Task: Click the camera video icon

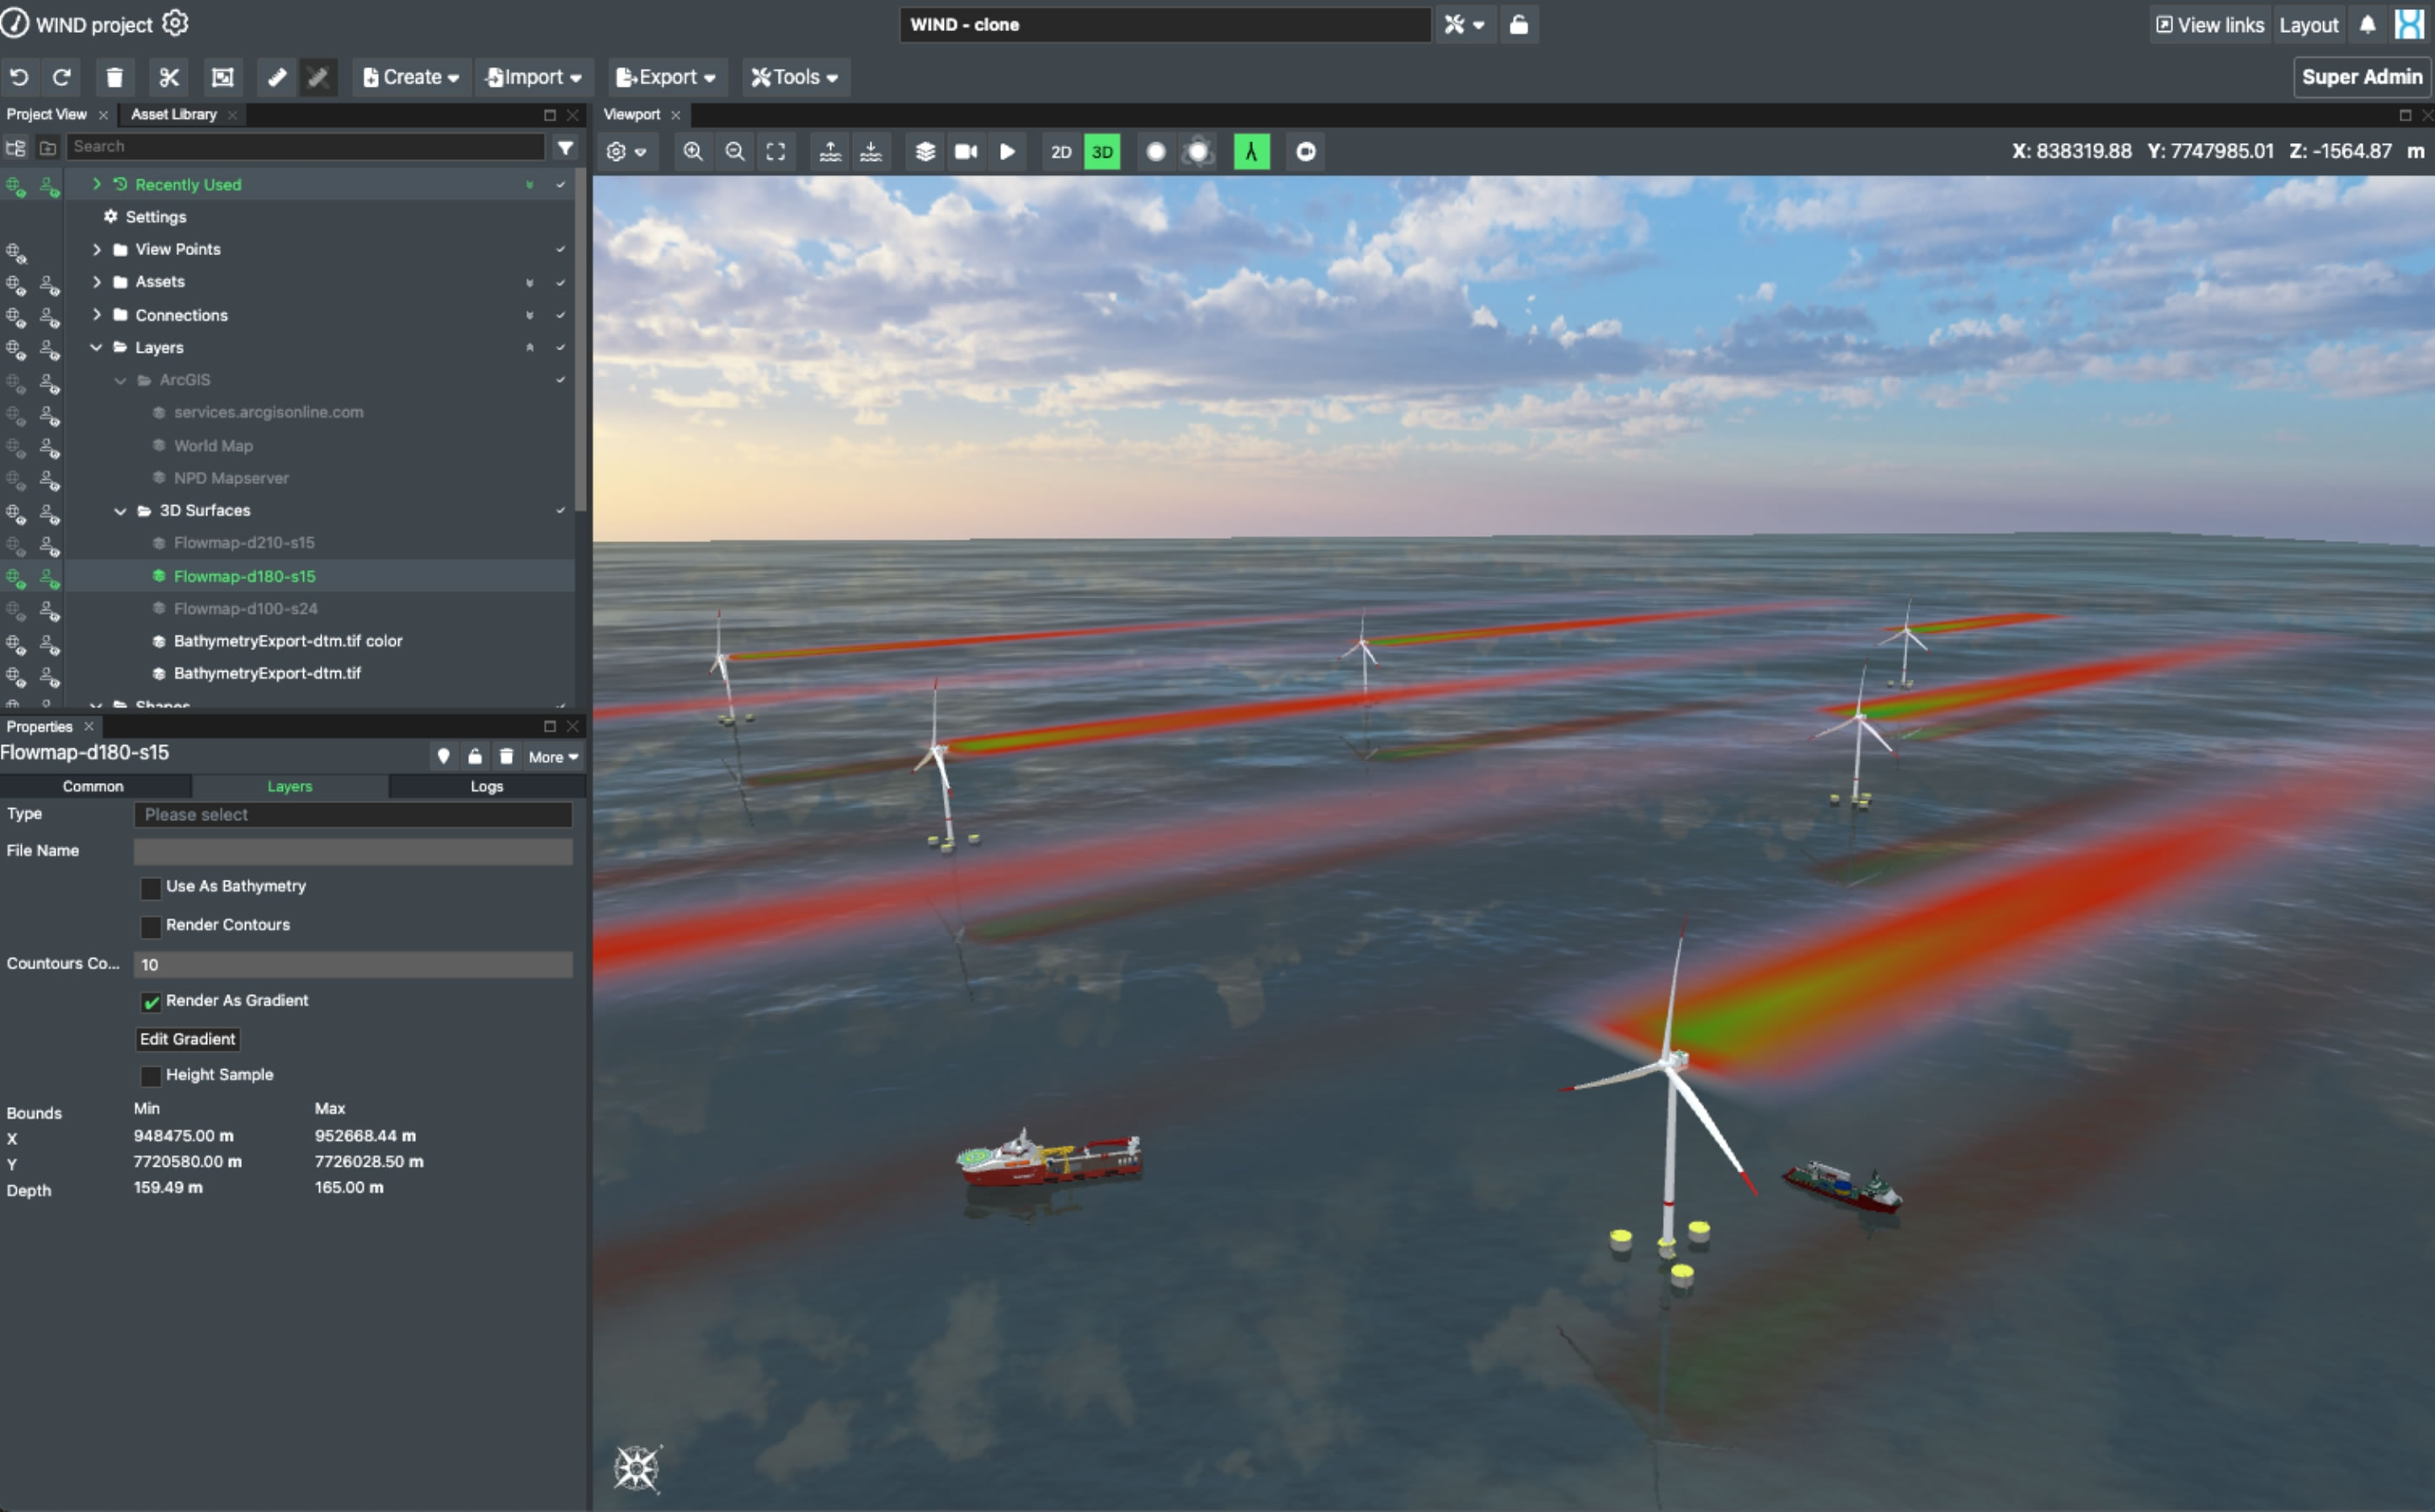Action: coord(966,152)
